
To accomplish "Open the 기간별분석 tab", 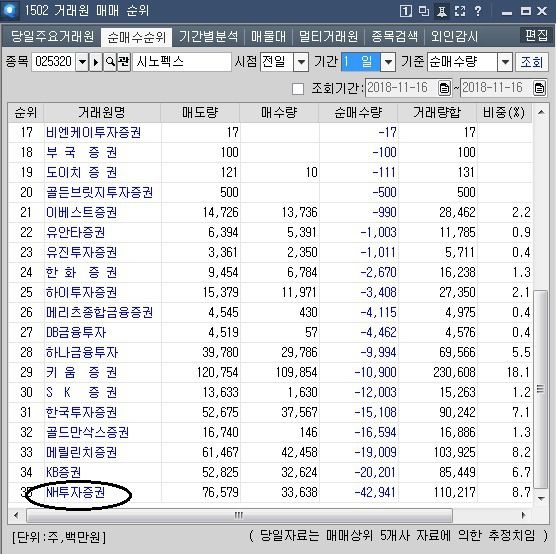I will point(208,36).
